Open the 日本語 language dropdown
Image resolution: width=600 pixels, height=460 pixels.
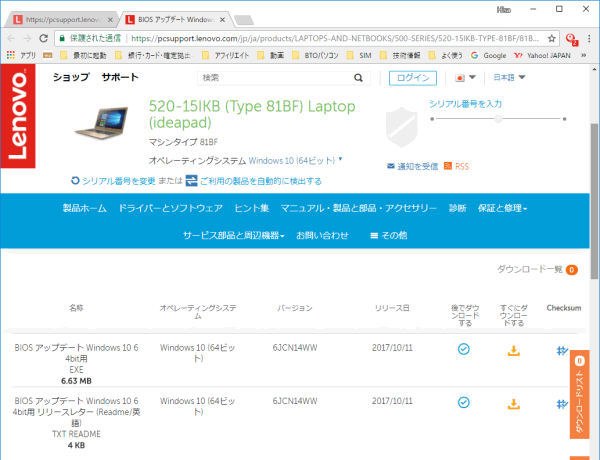tap(509, 77)
